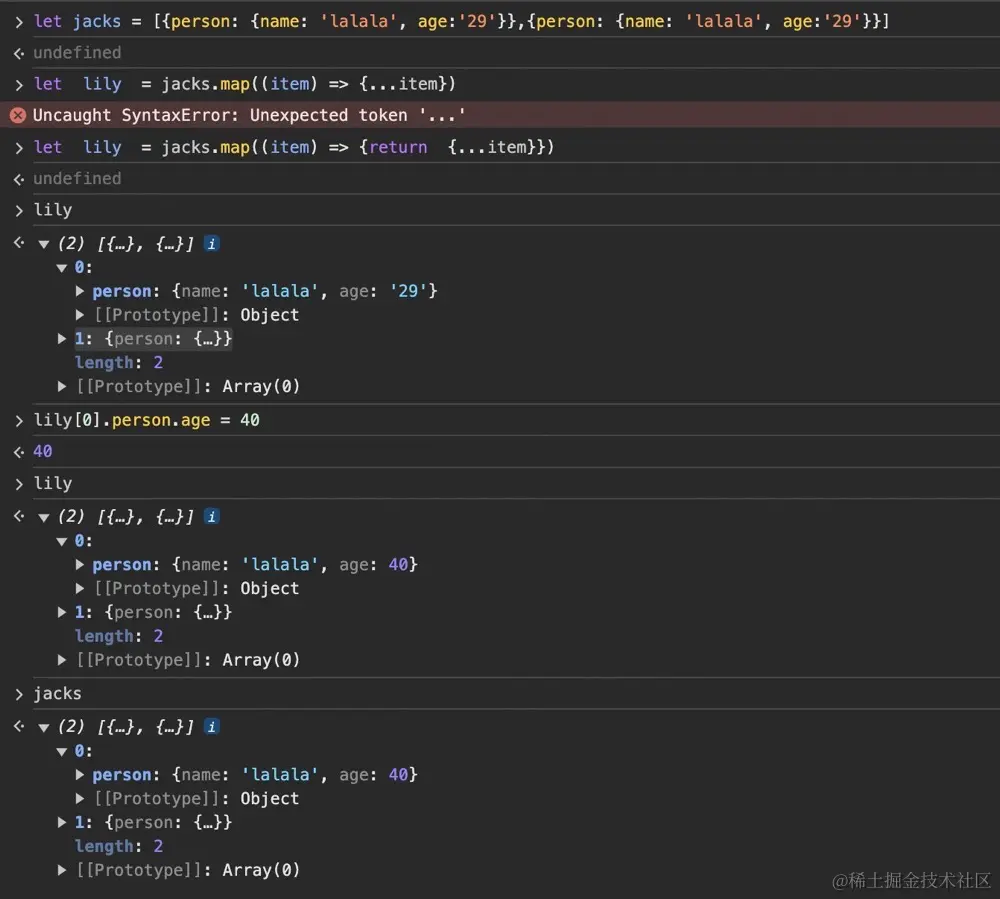Expand person with age 40 in second lily output
The image size is (1000, 899).
[80, 565]
